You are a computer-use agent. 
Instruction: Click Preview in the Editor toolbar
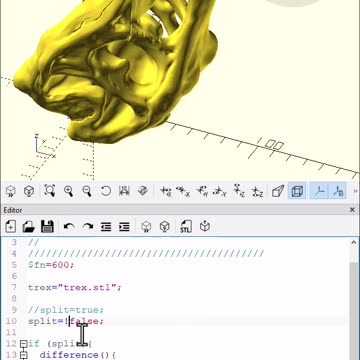[146, 227]
